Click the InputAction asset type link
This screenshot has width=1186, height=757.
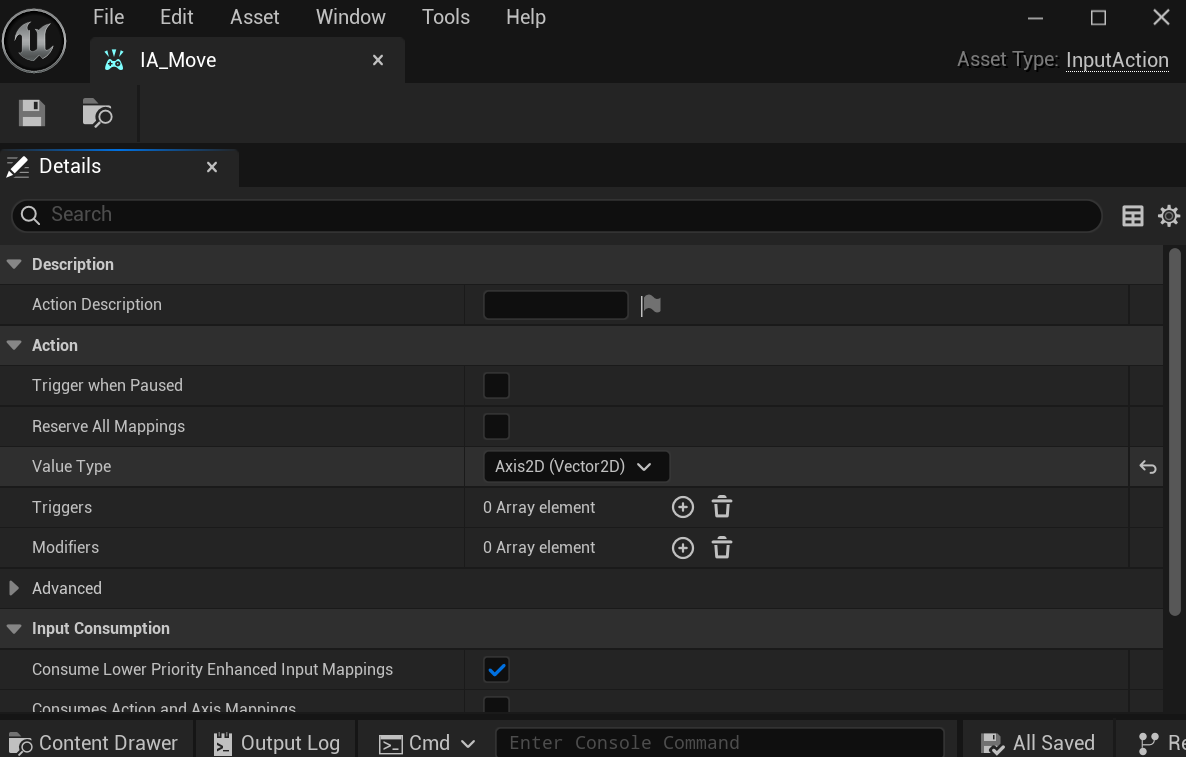click(x=1117, y=60)
